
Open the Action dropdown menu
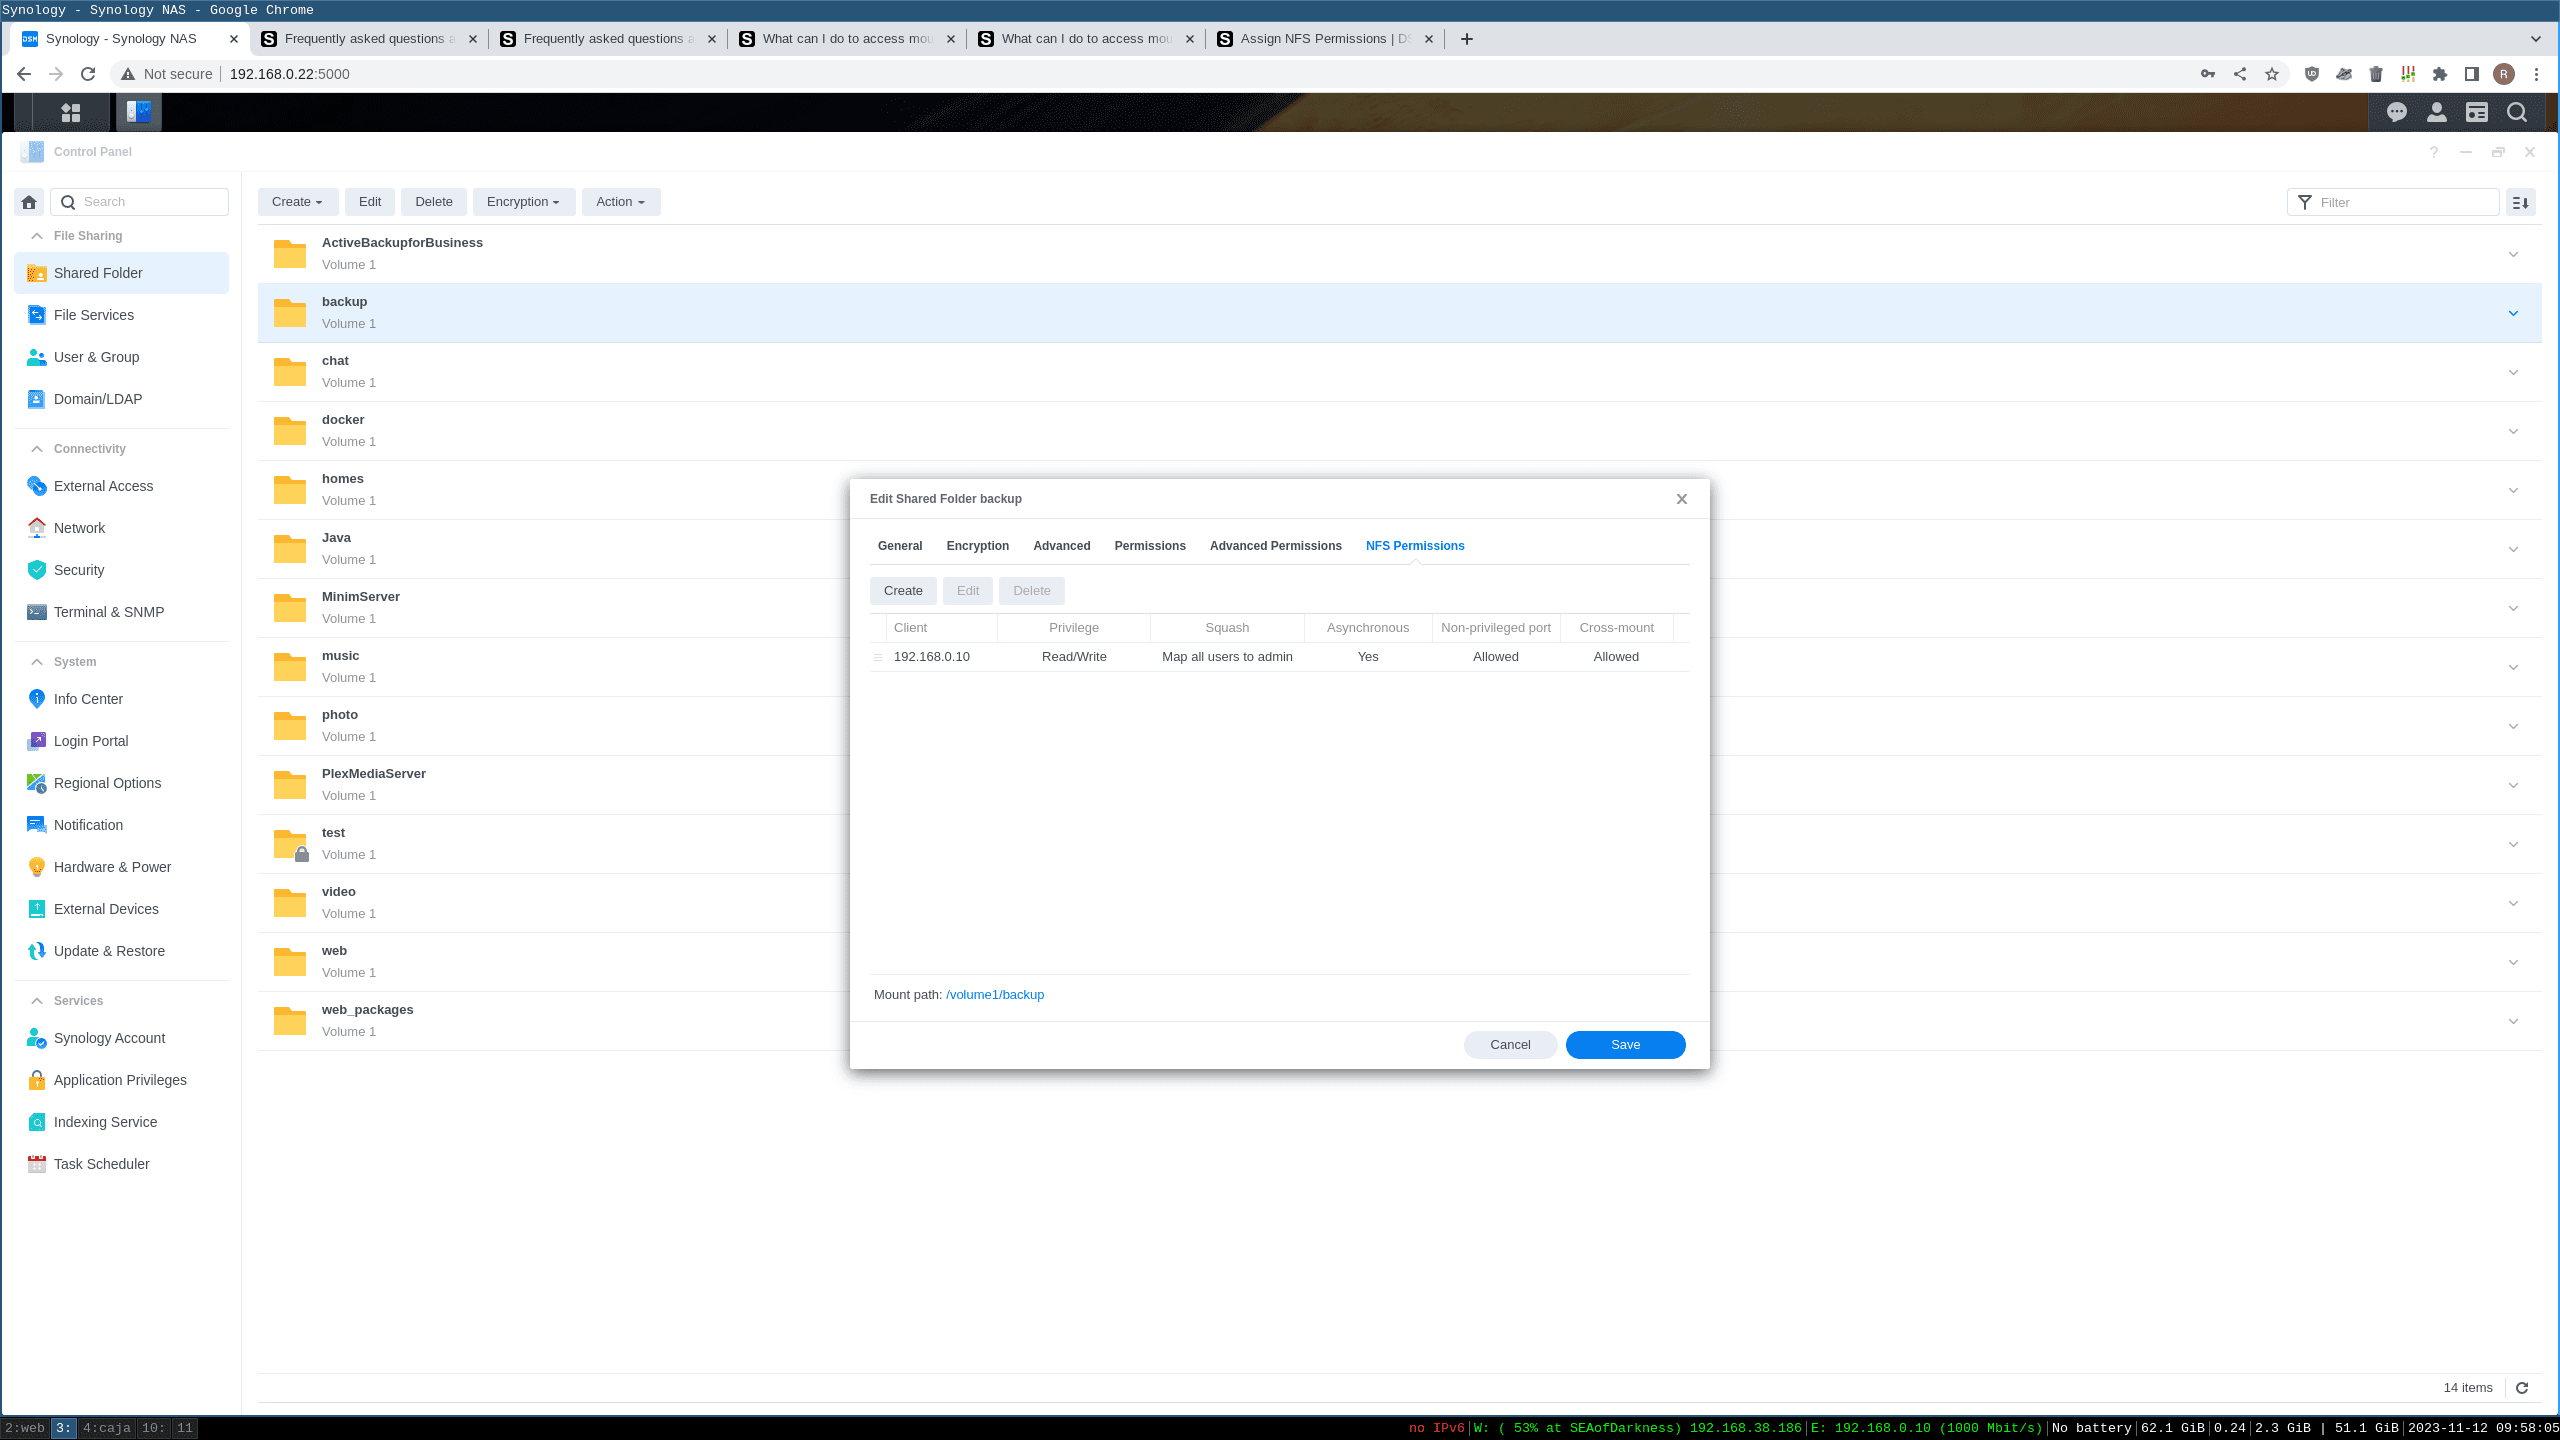coord(620,202)
